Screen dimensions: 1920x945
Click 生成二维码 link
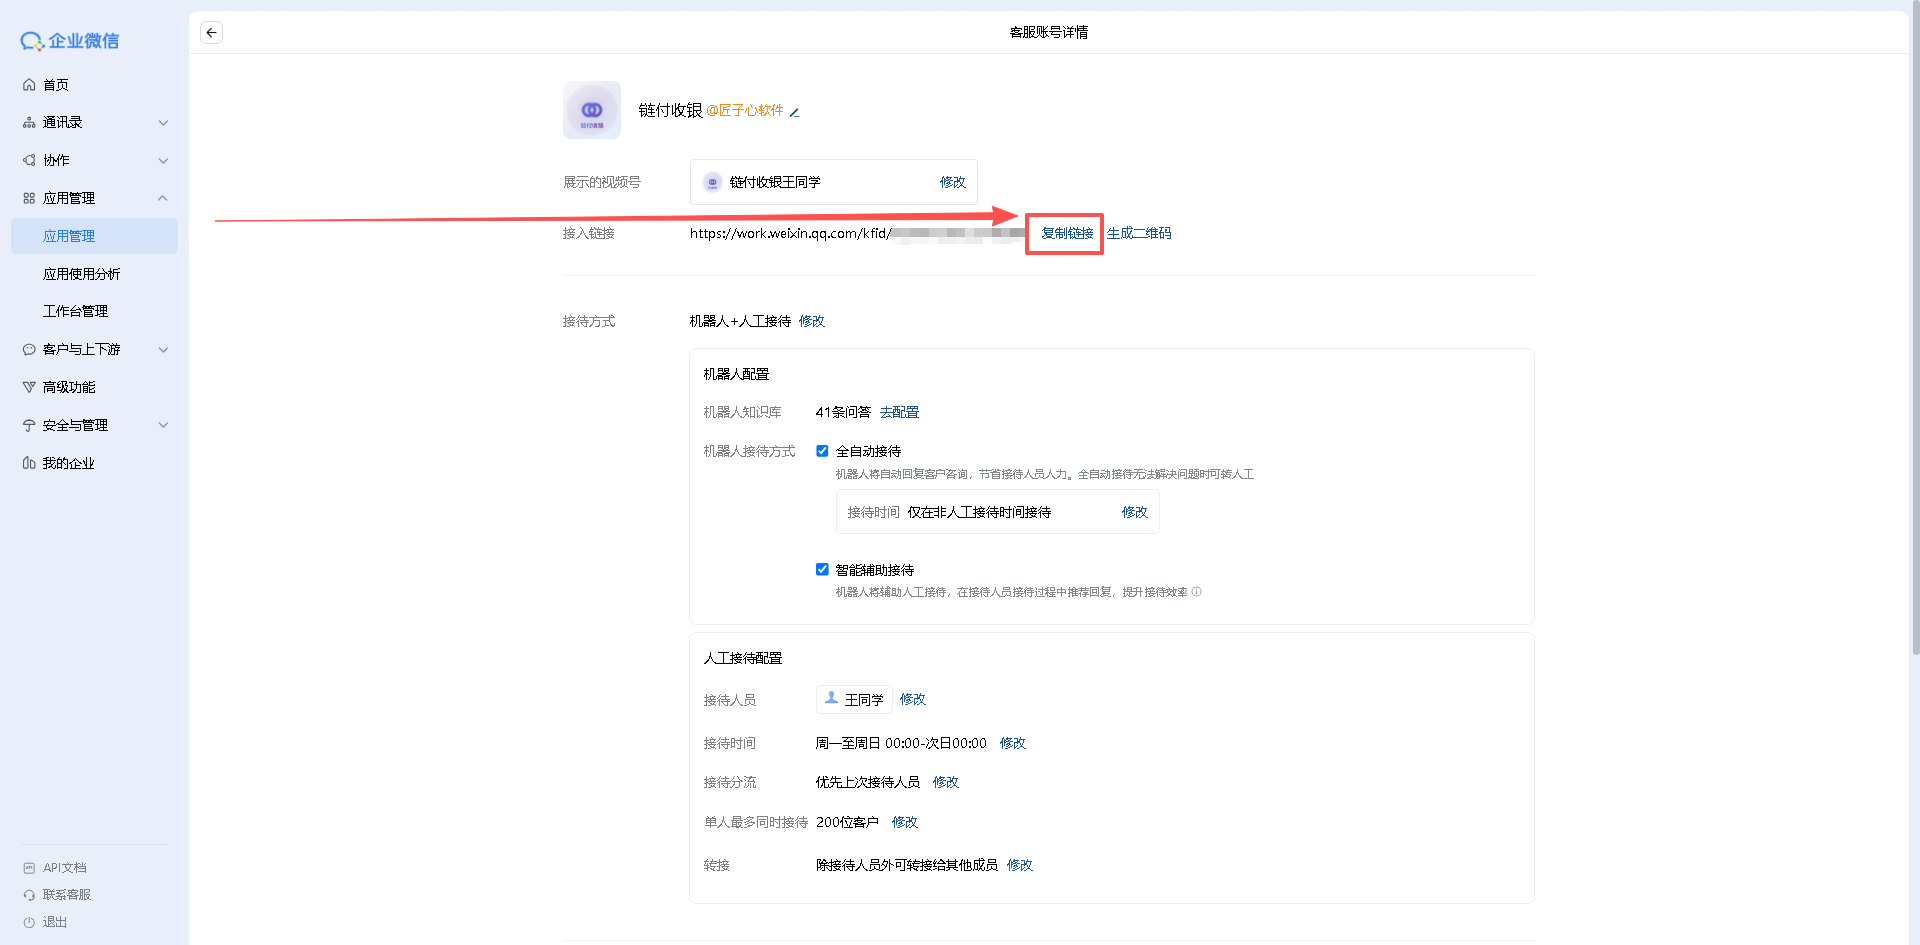(x=1139, y=233)
